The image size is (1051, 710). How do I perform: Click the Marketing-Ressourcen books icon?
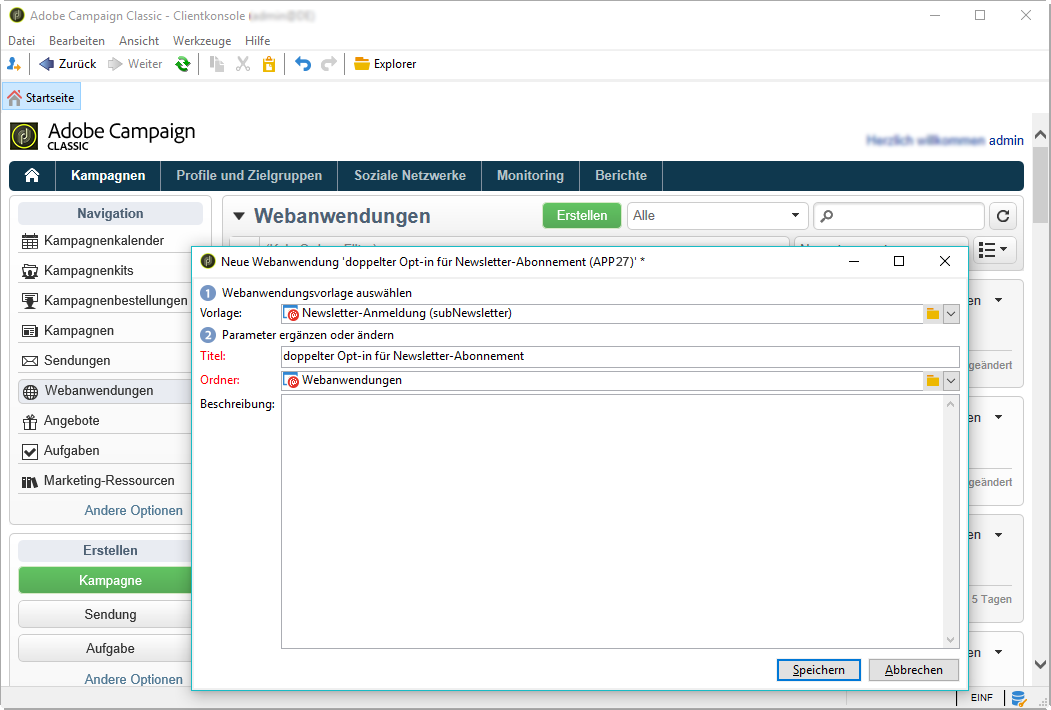pyautogui.click(x=29, y=481)
